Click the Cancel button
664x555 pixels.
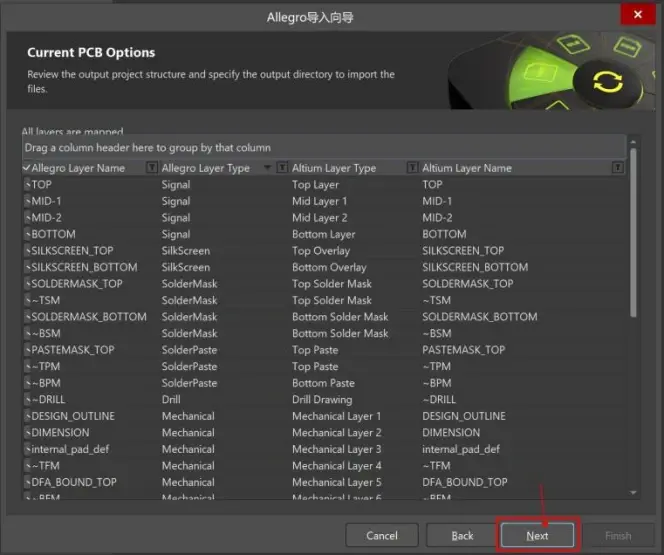[382, 536]
